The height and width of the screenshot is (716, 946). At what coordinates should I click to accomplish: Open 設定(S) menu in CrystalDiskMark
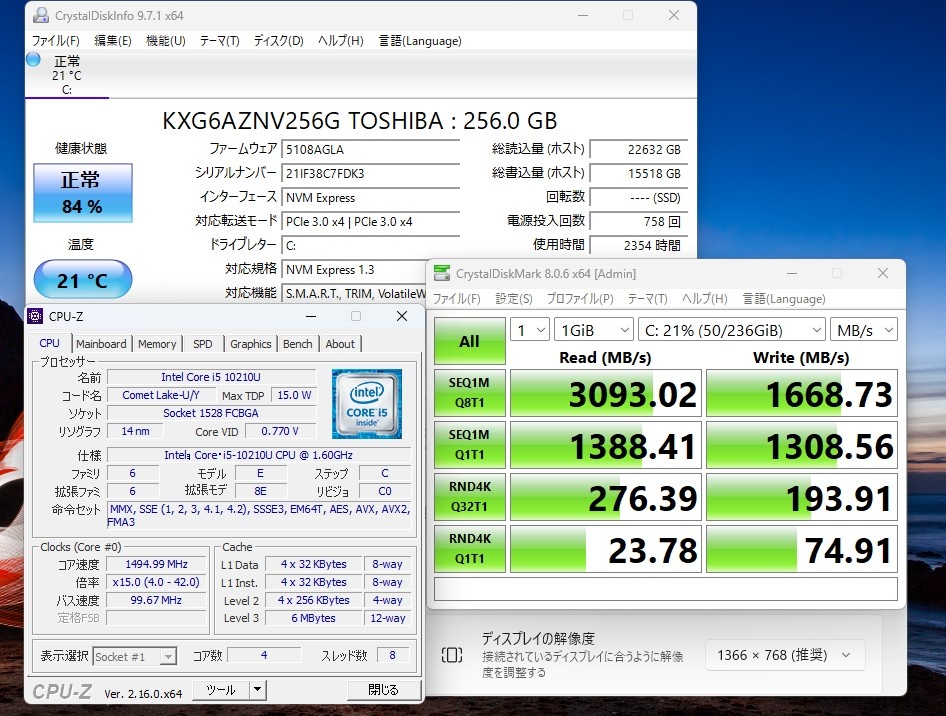click(514, 299)
